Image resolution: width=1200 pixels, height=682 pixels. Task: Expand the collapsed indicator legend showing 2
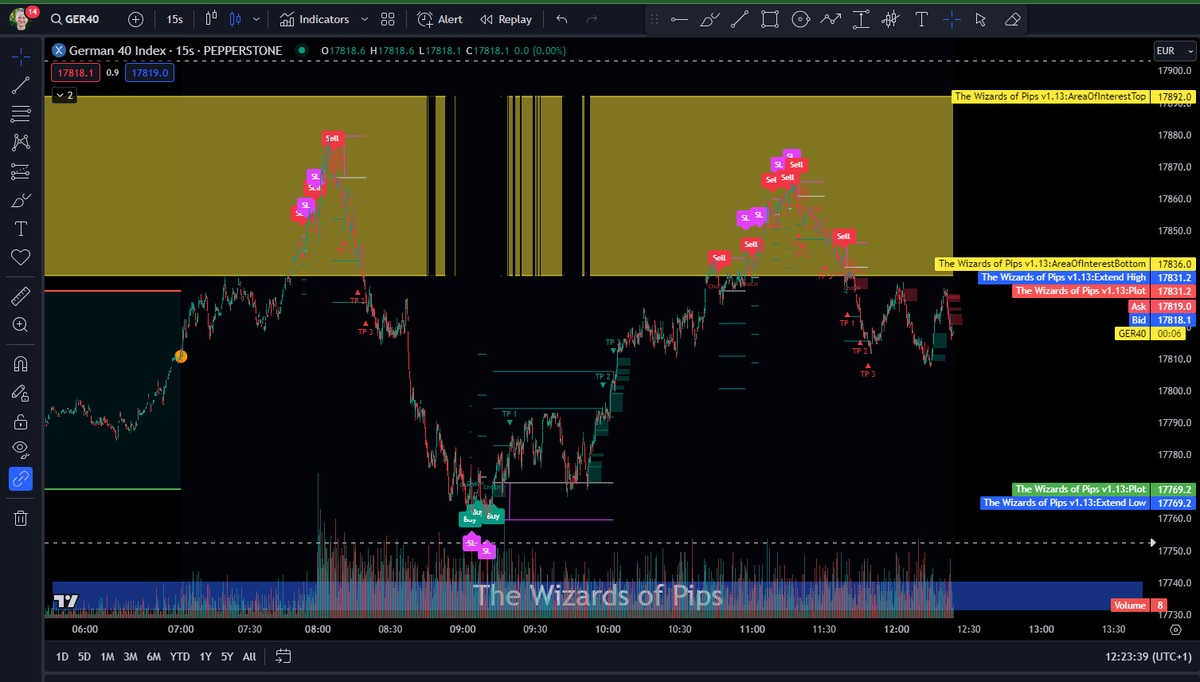click(x=64, y=95)
